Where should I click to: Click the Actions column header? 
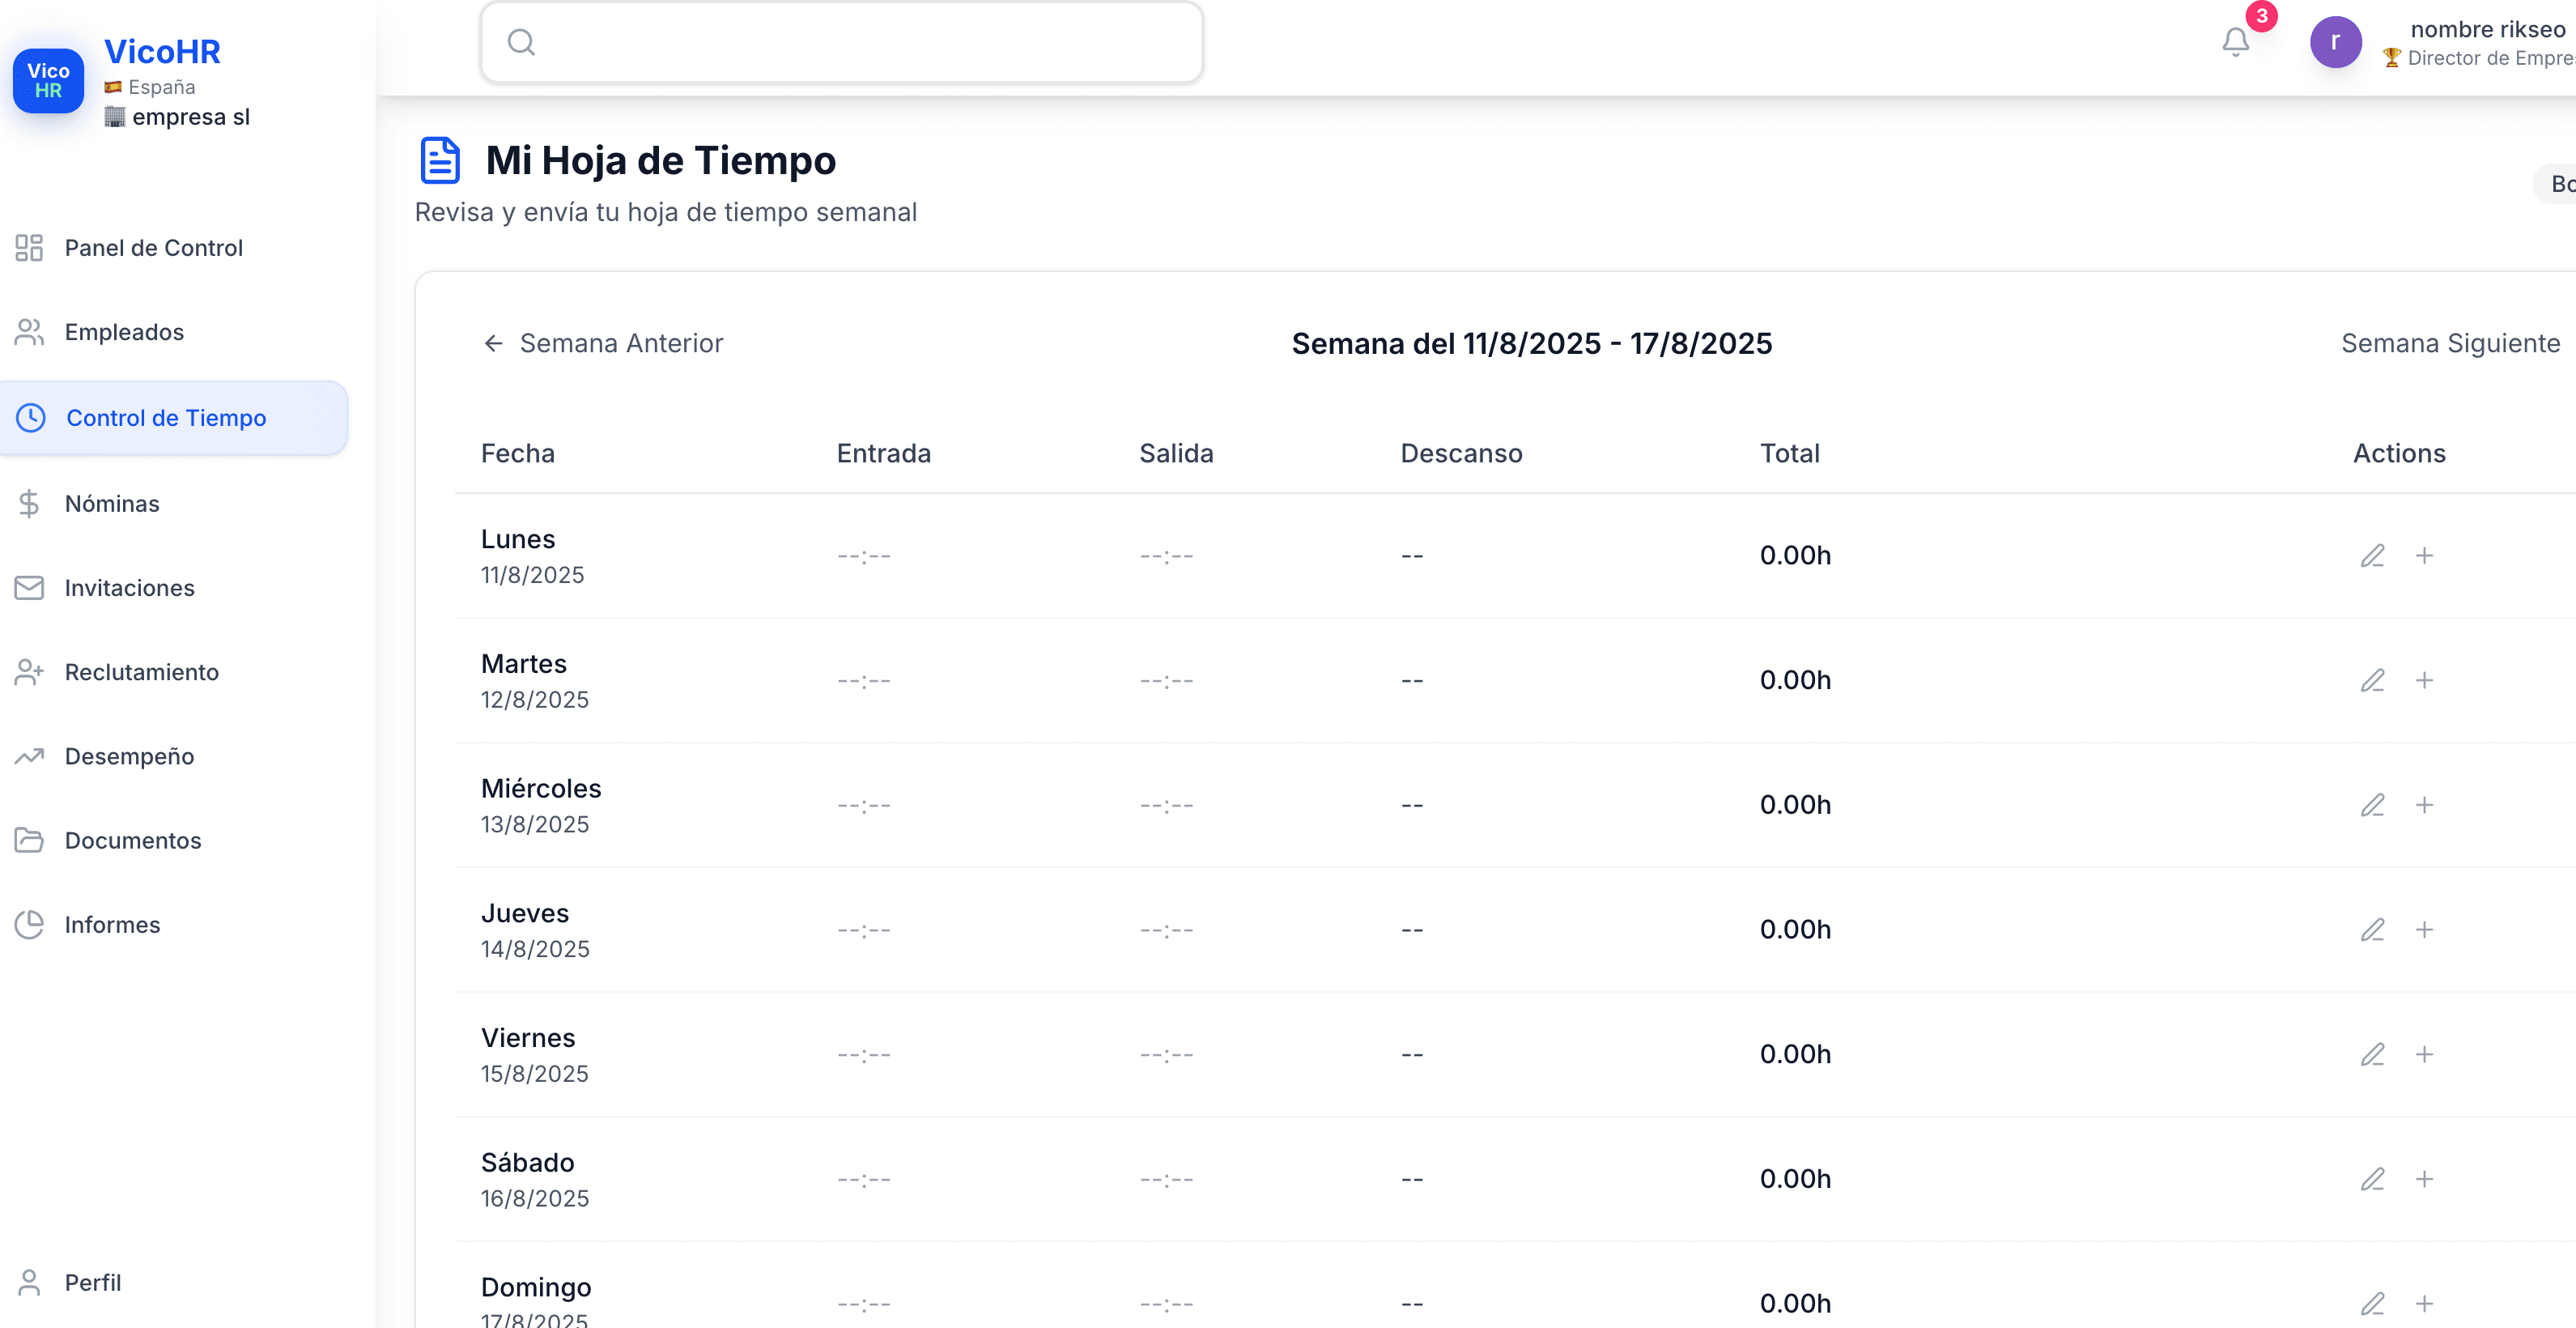[2399, 453]
